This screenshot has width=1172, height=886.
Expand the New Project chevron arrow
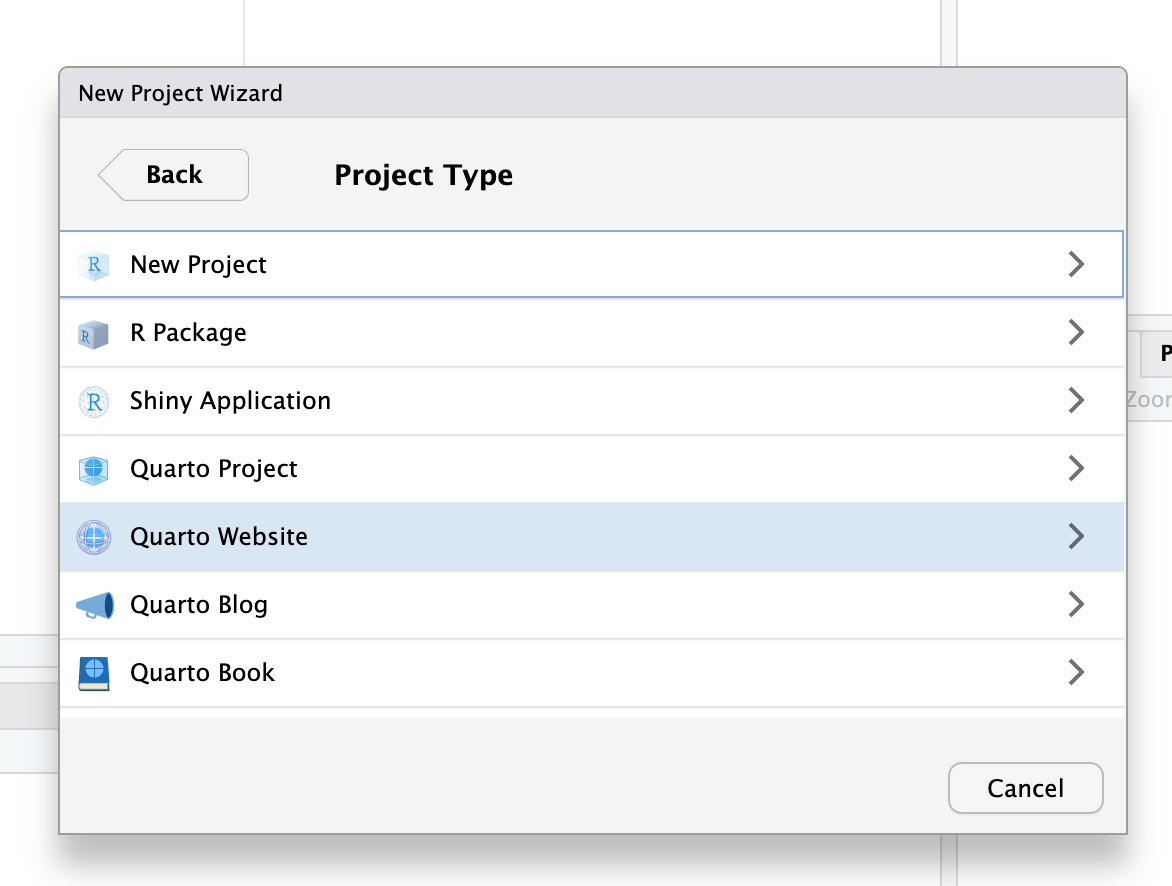(1076, 264)
